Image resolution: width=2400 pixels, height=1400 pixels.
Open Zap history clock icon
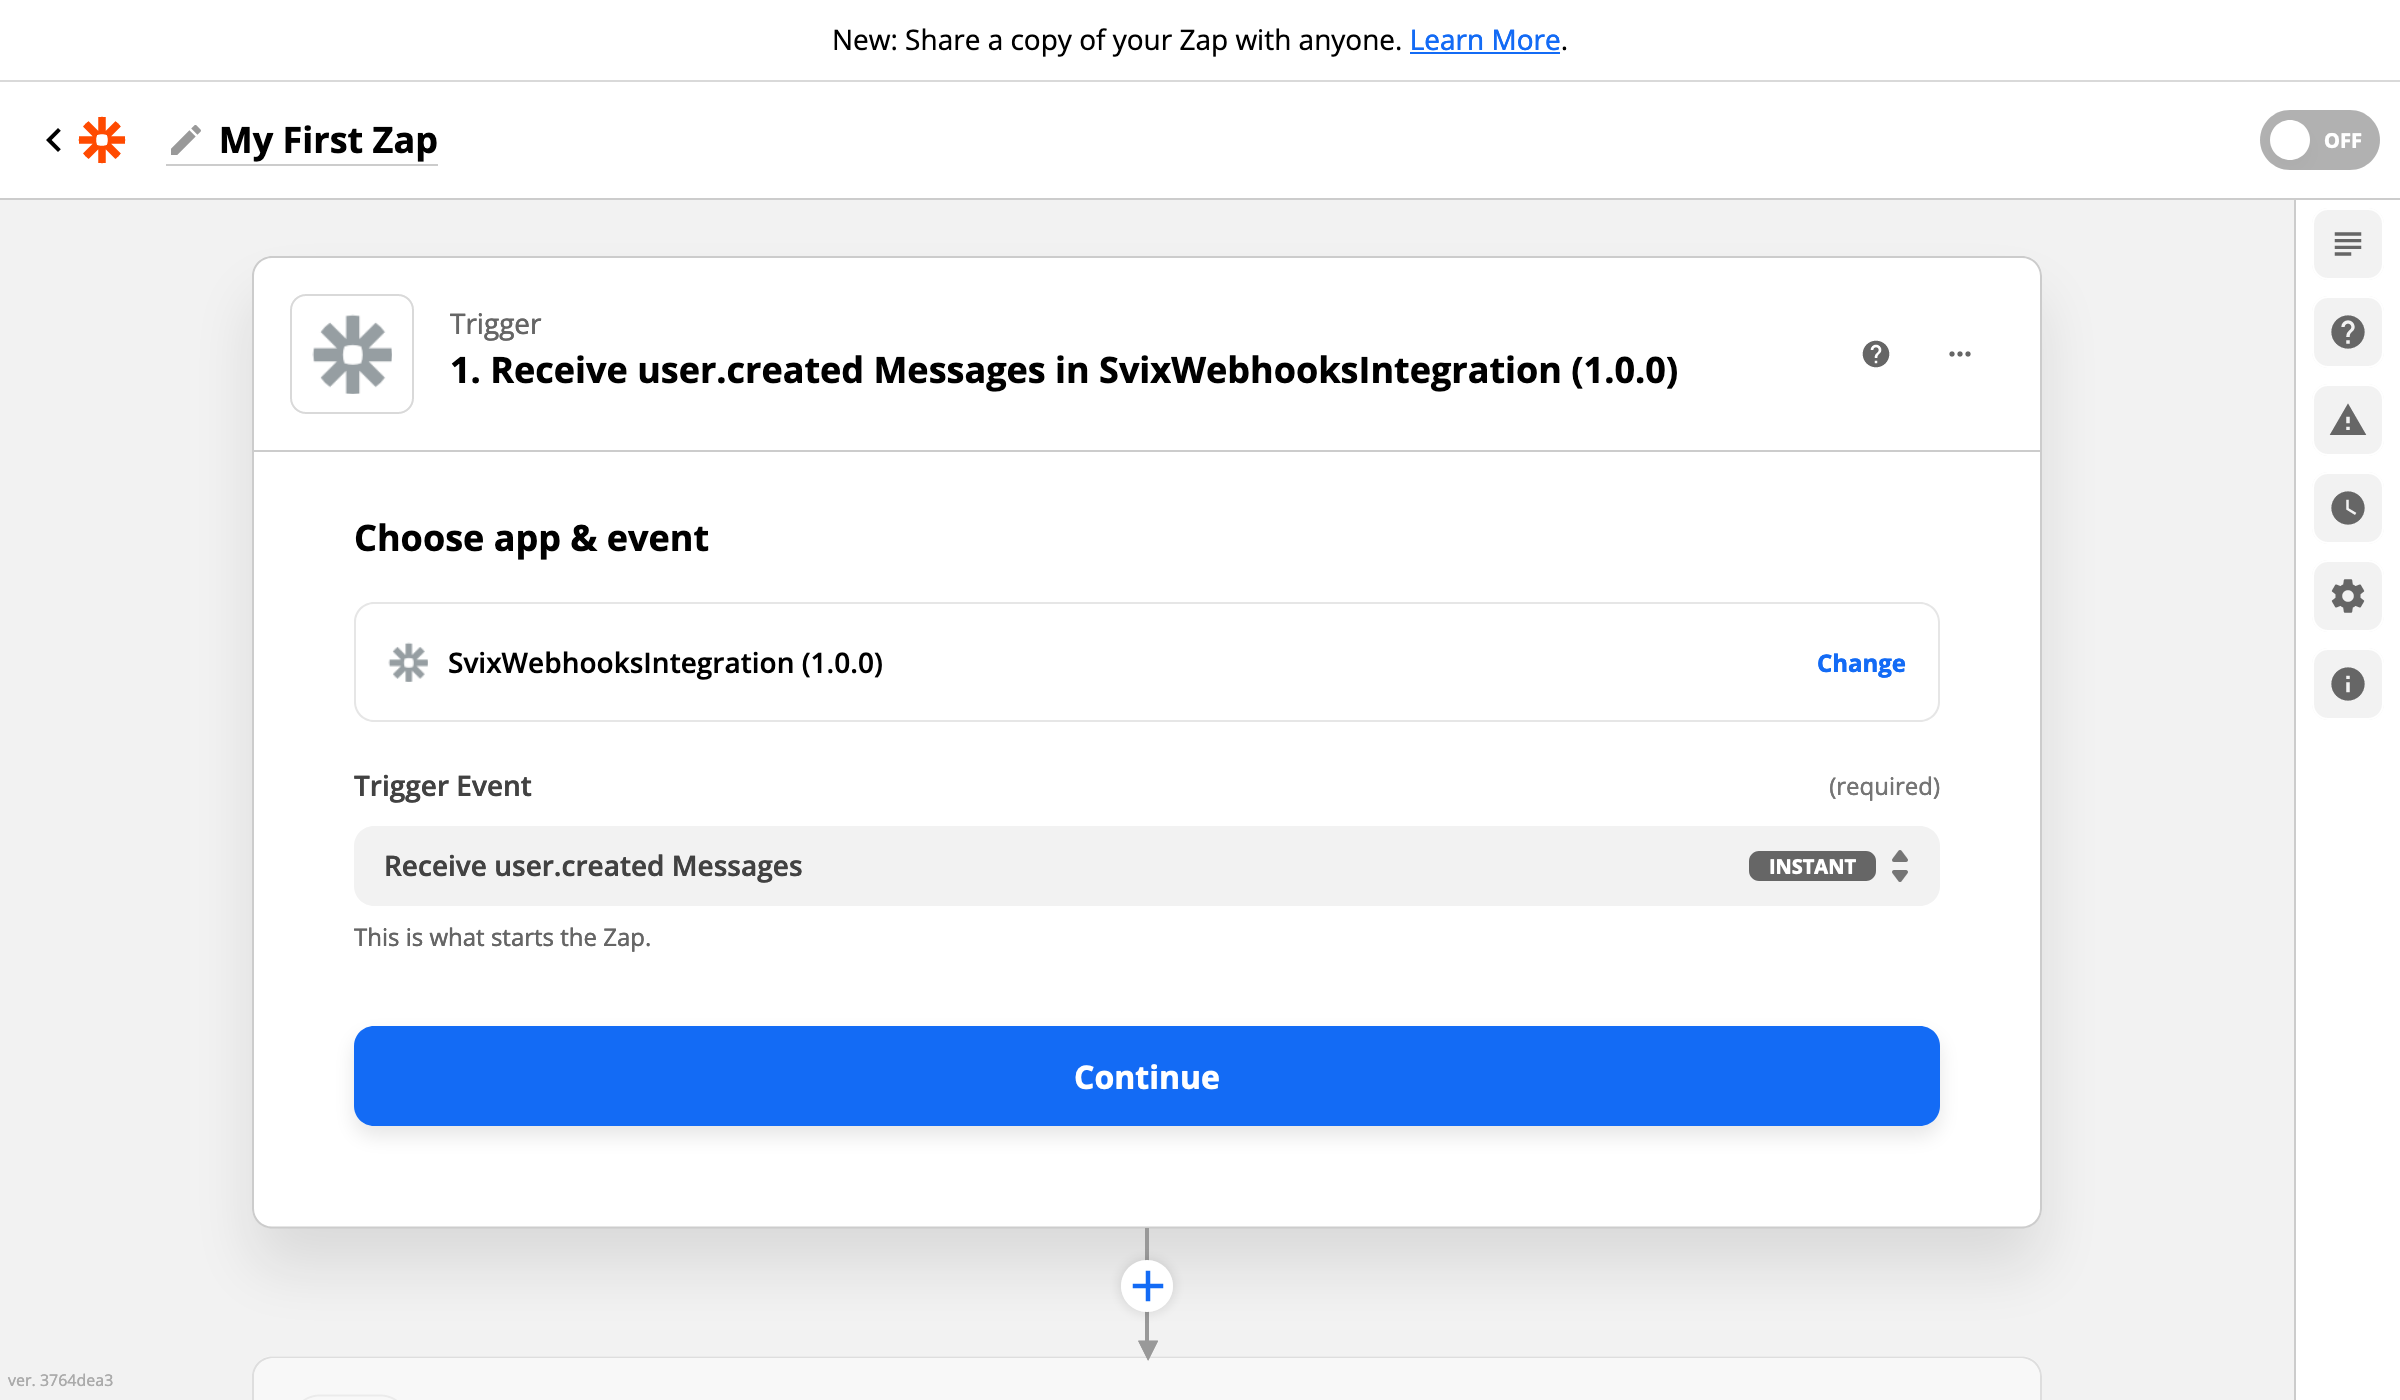coord(2347,508)
